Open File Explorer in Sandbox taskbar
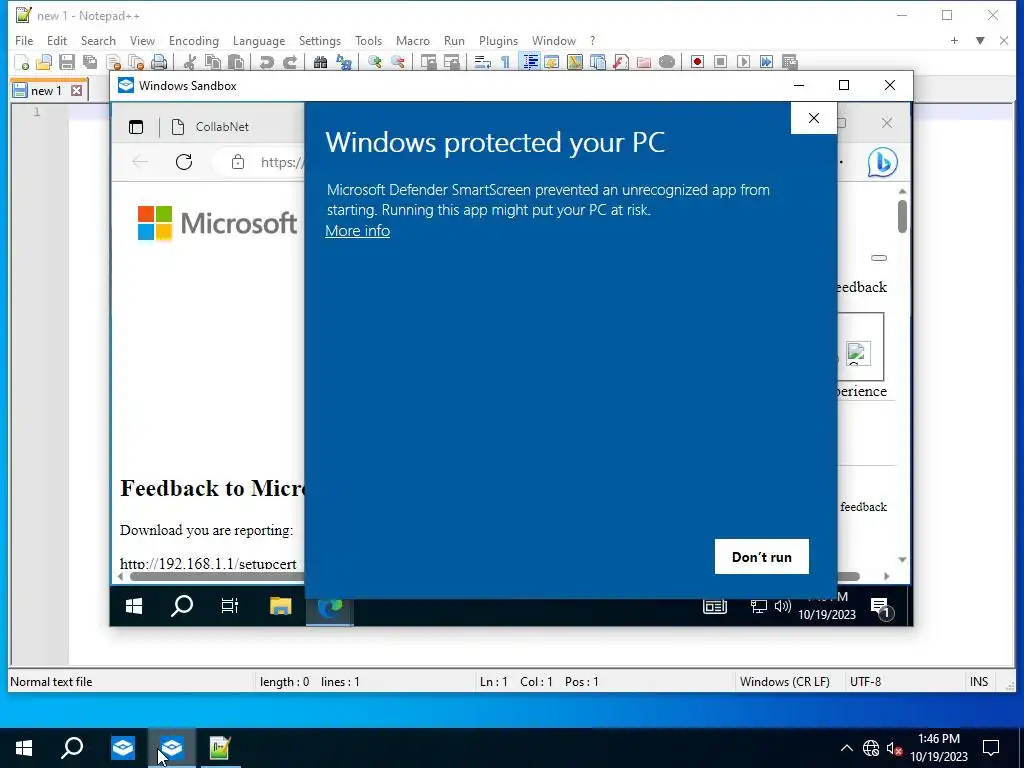The image size is (1024, 768). [280, 607]
